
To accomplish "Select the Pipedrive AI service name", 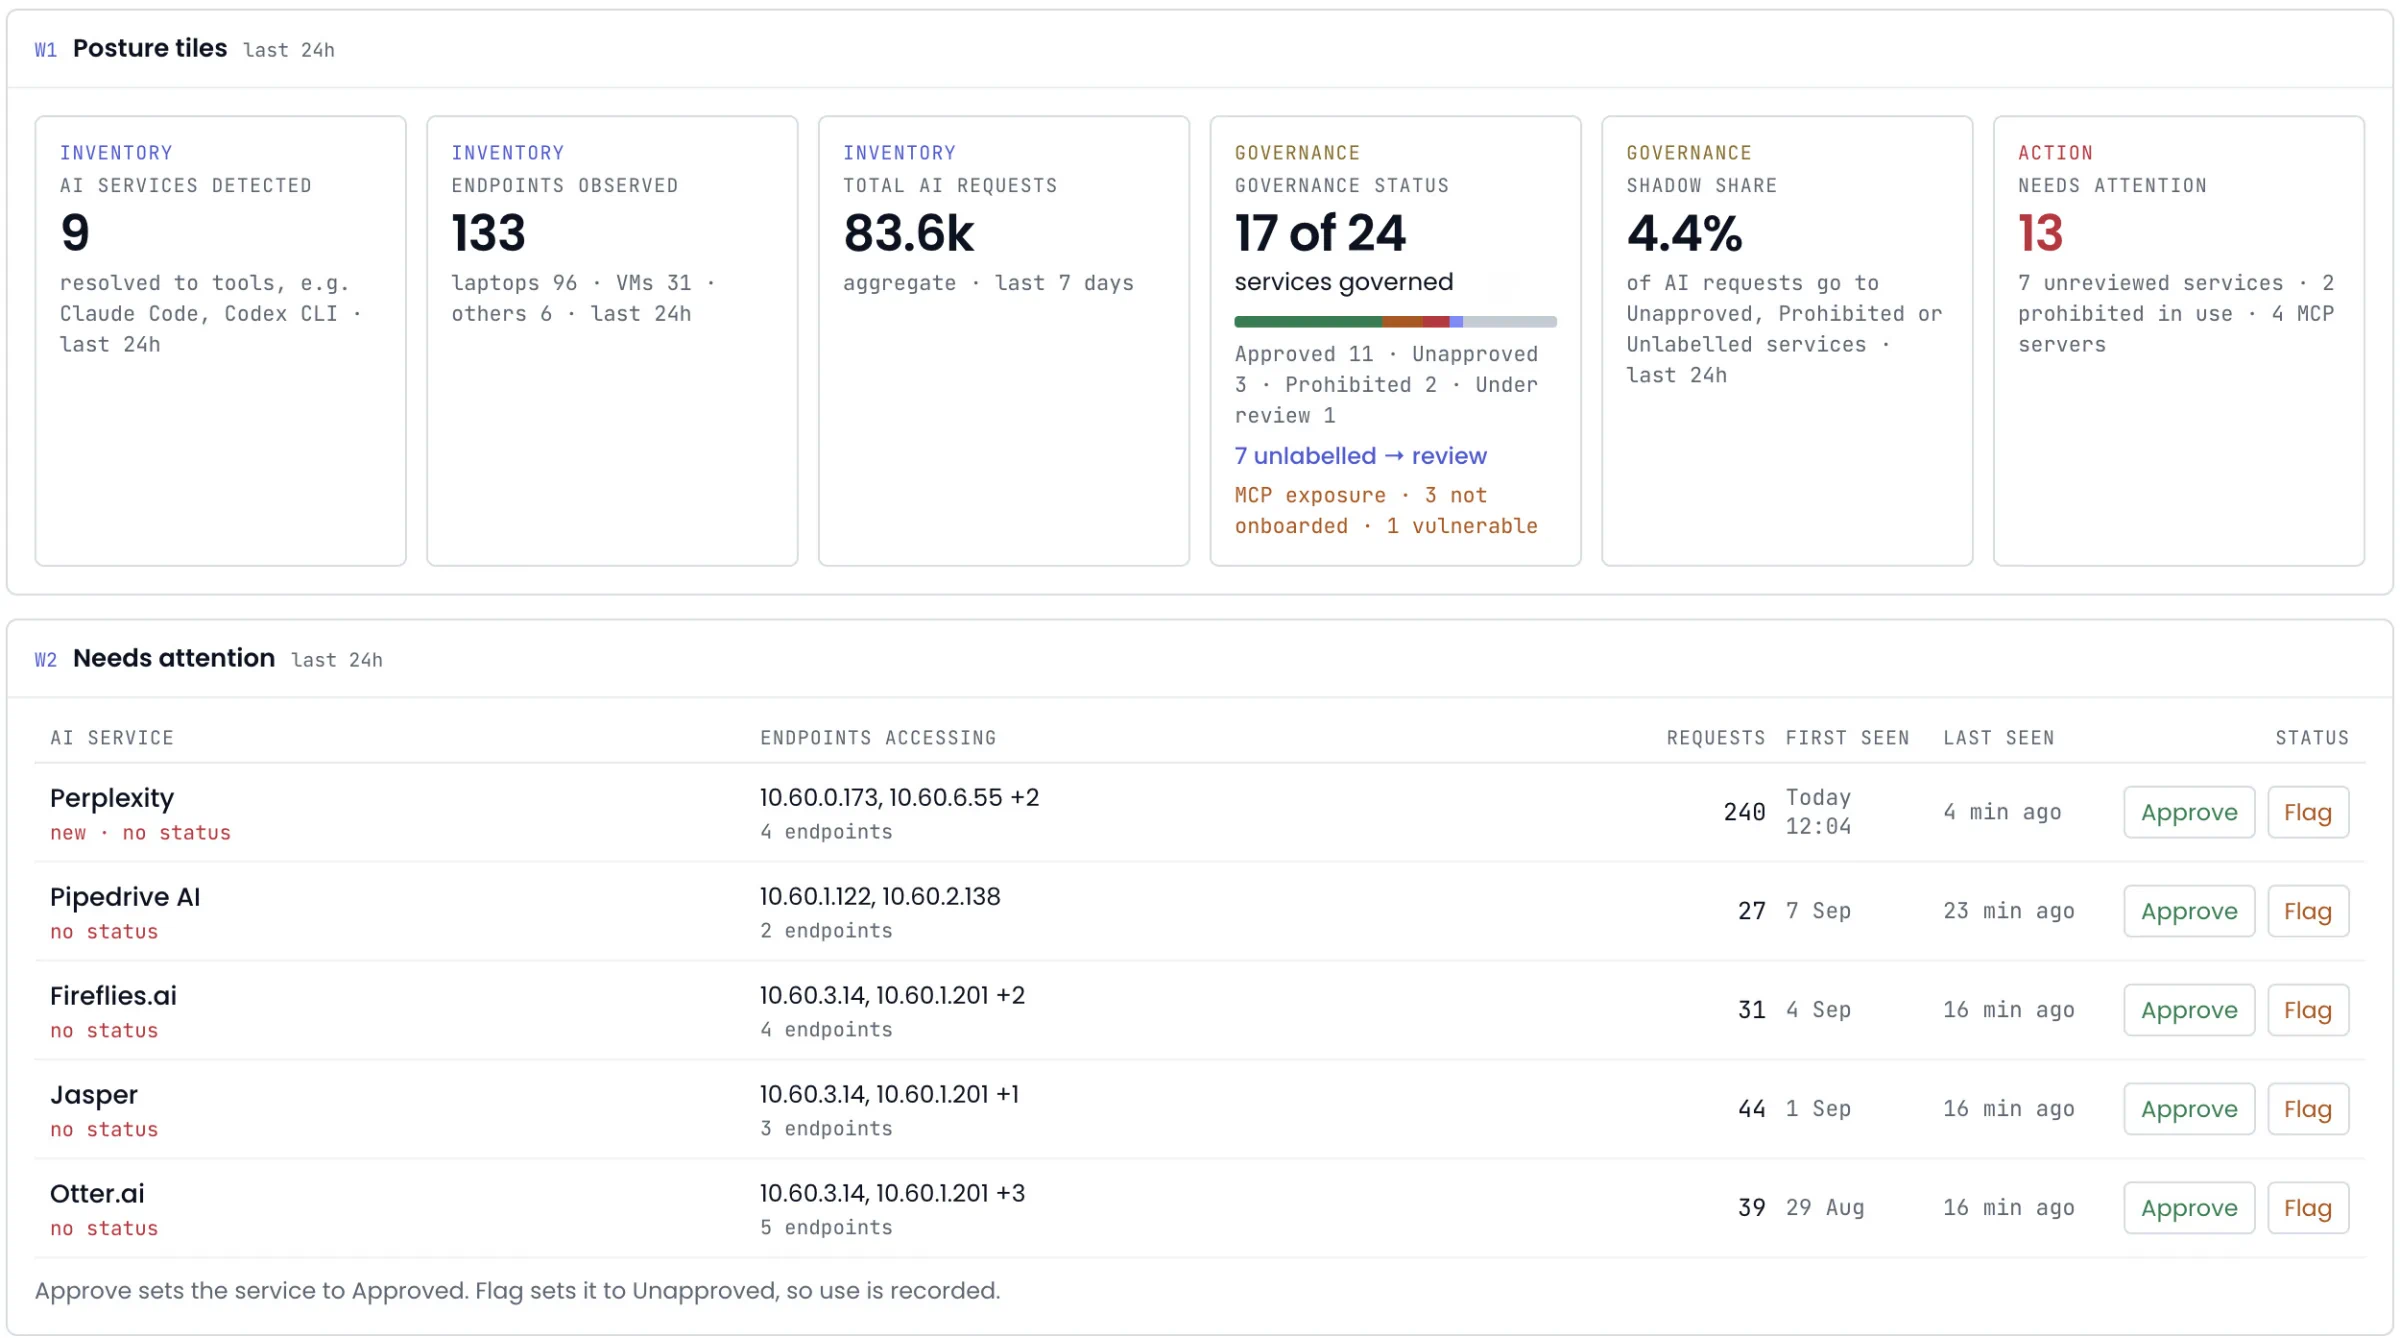I will [x=125, y=897].
